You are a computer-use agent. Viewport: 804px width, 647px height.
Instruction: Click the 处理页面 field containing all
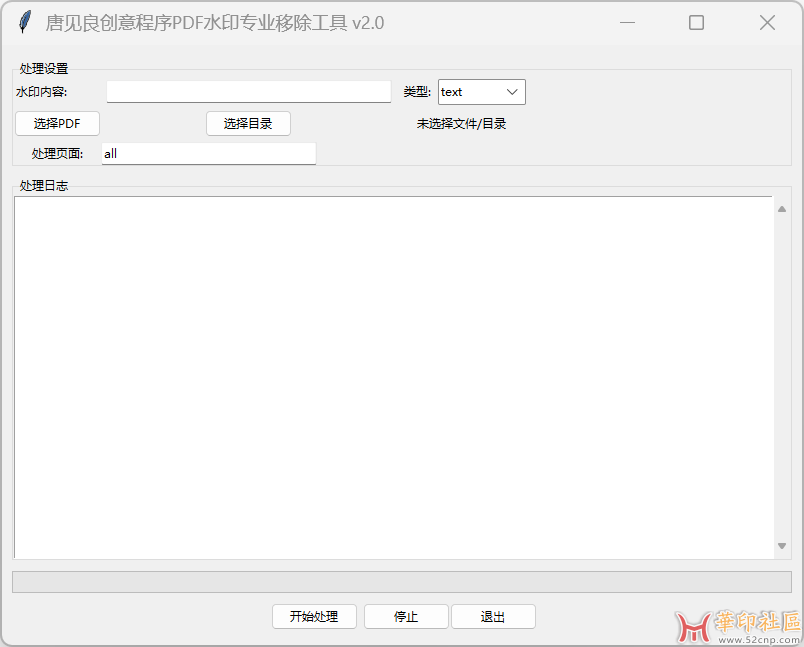point(208,154)
